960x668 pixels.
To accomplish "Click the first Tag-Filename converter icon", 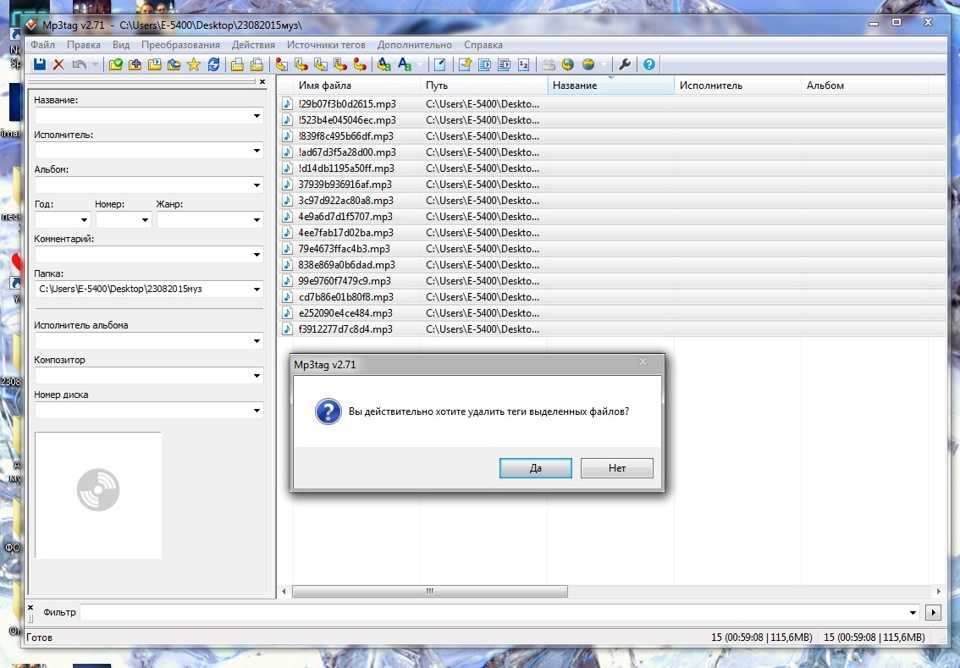I will tap(281, 64).
